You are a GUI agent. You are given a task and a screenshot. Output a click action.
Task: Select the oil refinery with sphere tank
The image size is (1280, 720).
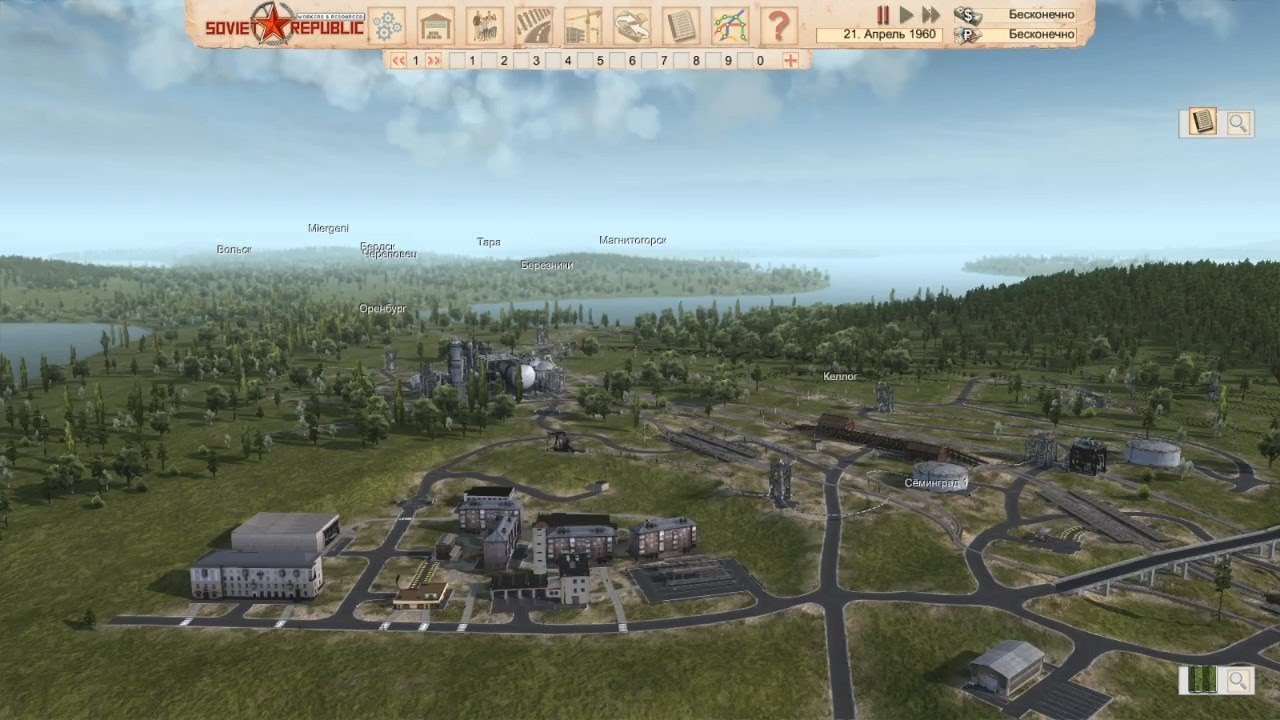[x=490, y=370]
